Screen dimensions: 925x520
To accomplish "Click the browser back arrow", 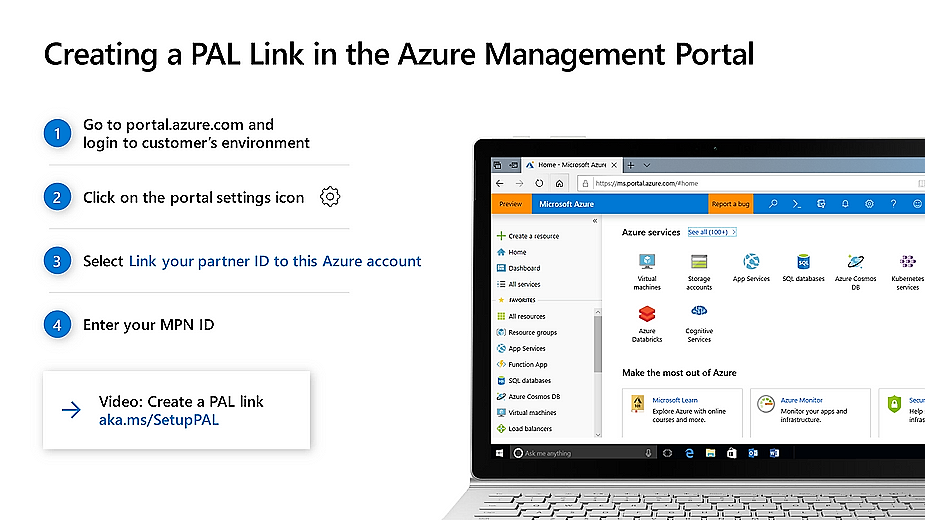I will (500, 184).
